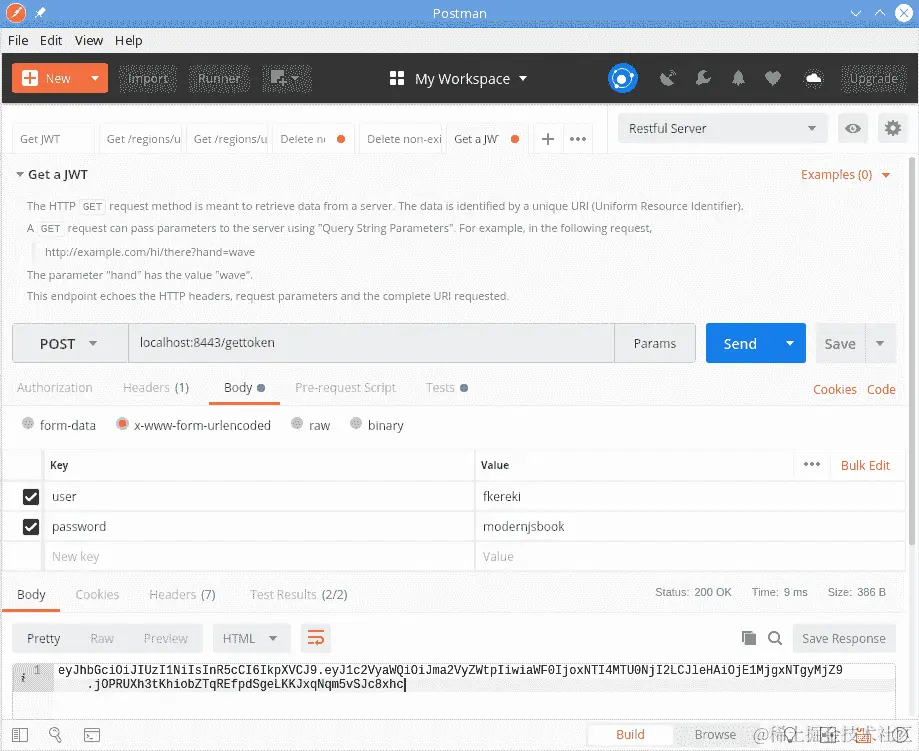Uncheck the password parameter checkbox
The image size is (919, 751).
[x=30, y=526]
